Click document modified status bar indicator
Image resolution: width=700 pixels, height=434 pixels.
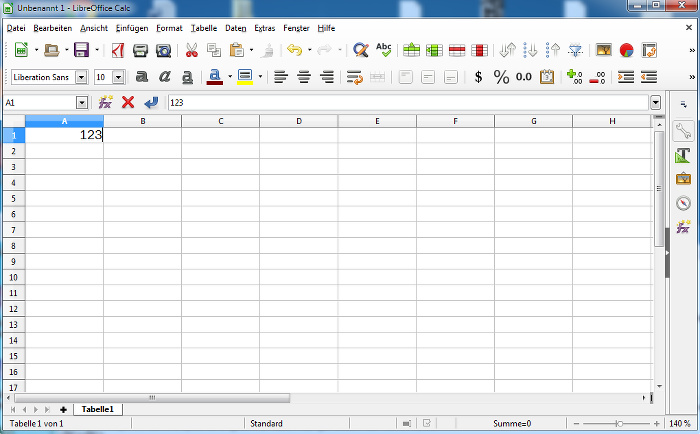(x=427, y=423)
